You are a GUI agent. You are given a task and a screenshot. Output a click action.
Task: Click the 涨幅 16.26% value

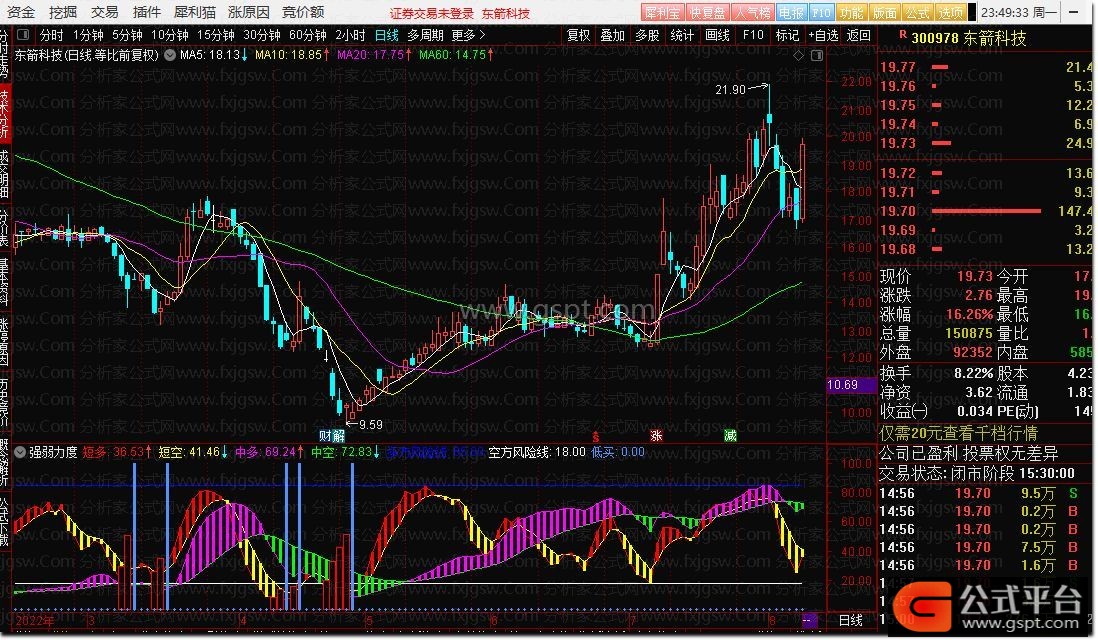[970, 314]
